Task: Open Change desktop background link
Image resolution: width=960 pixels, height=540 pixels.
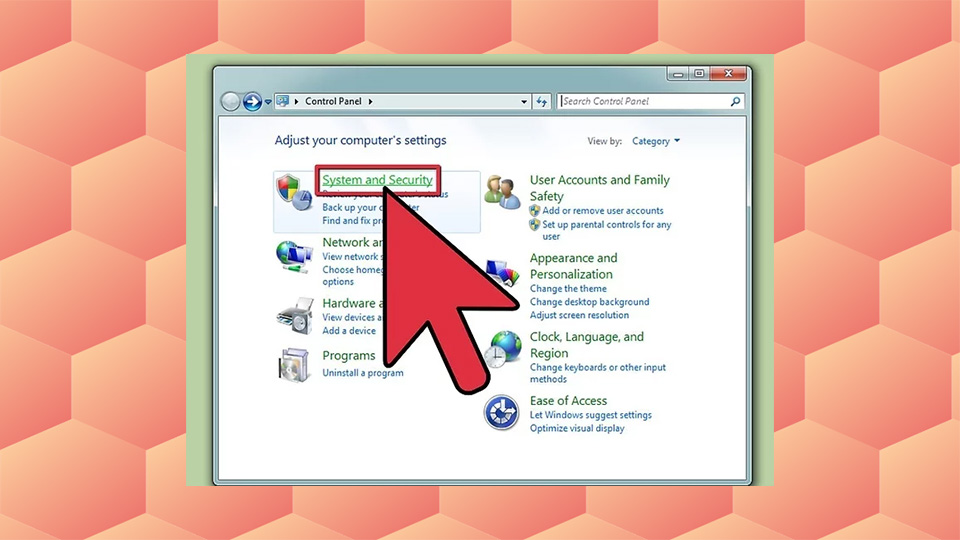Action: tap(590, 302)
